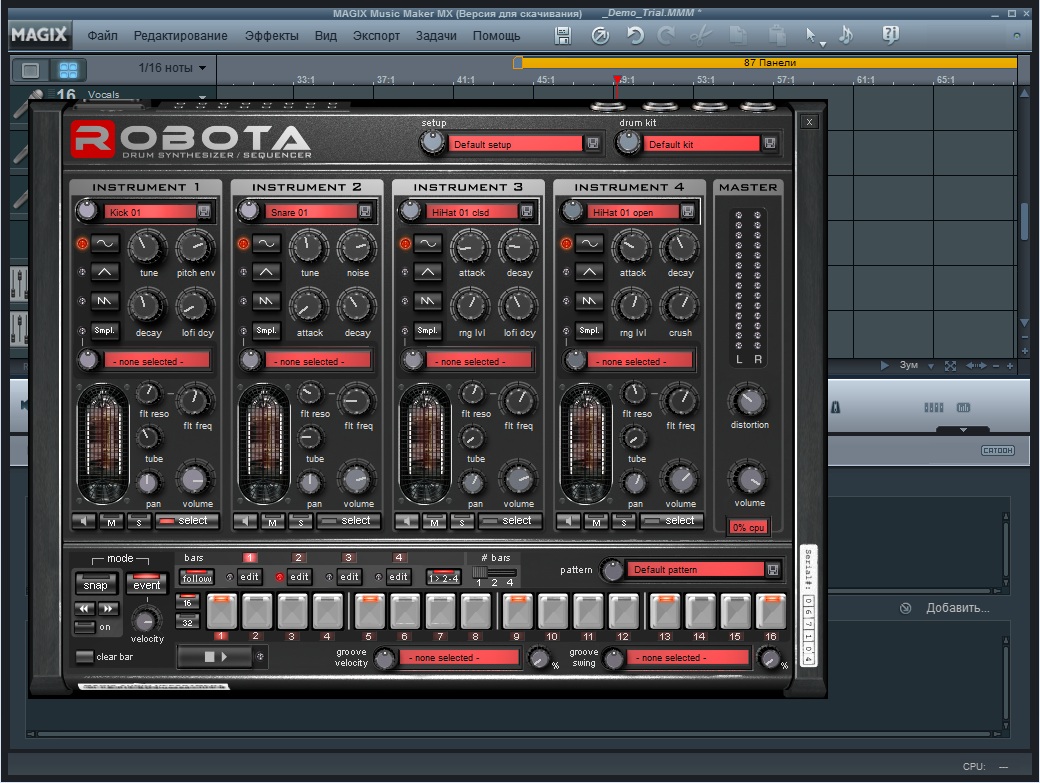
Task: Open the Default kit drum kit list
Action: pyautogui.click(x=701, y=144)
